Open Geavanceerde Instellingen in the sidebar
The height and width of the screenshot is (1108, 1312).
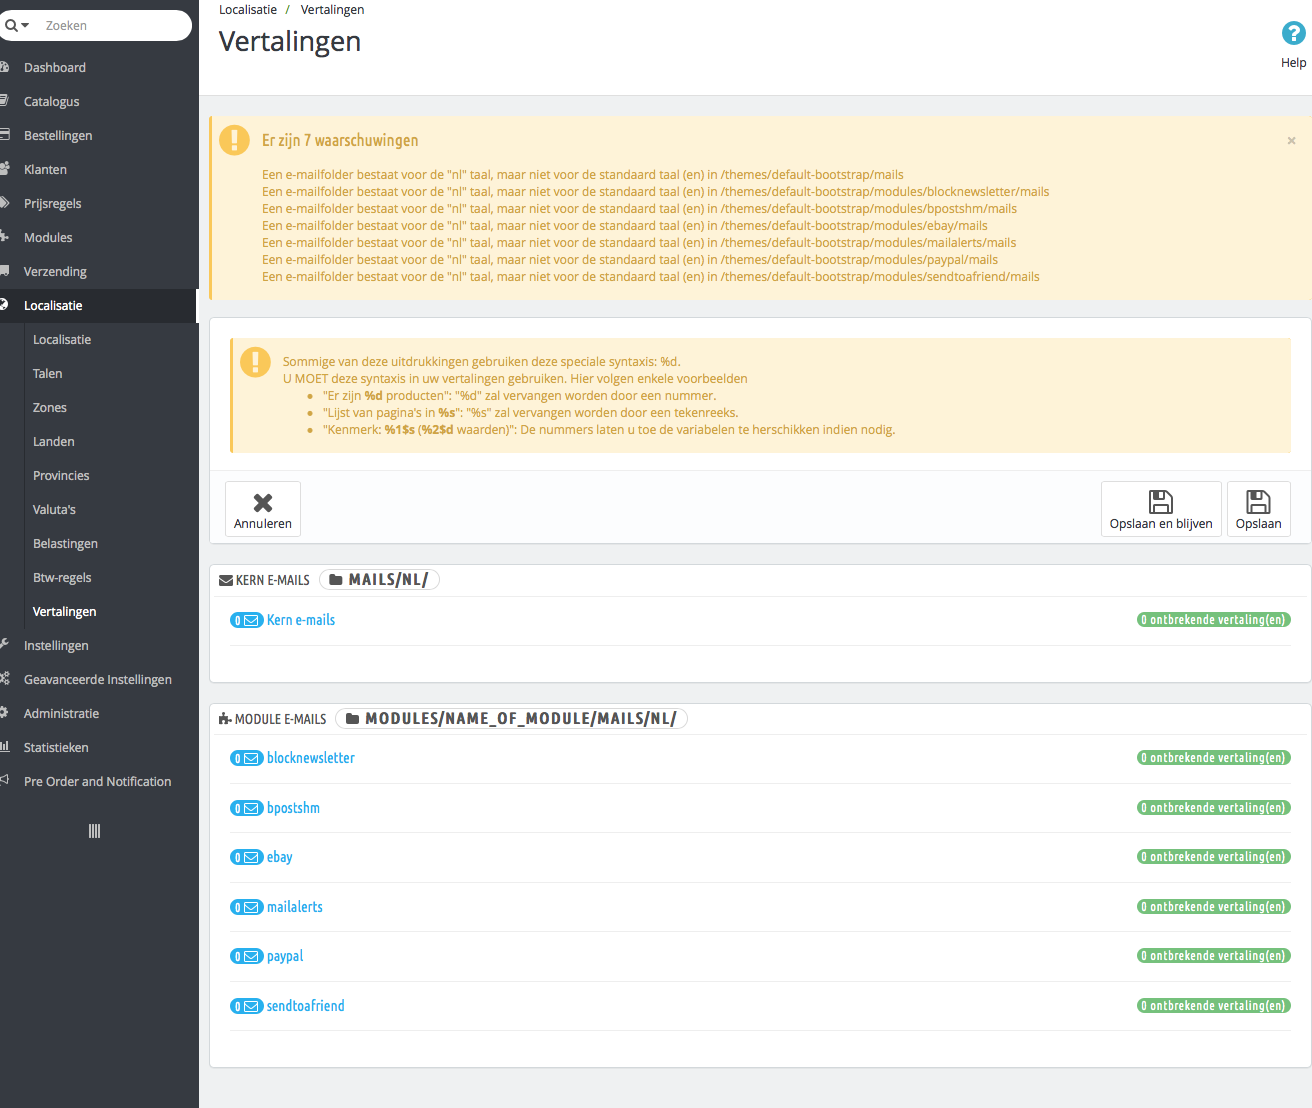point(99,680)
